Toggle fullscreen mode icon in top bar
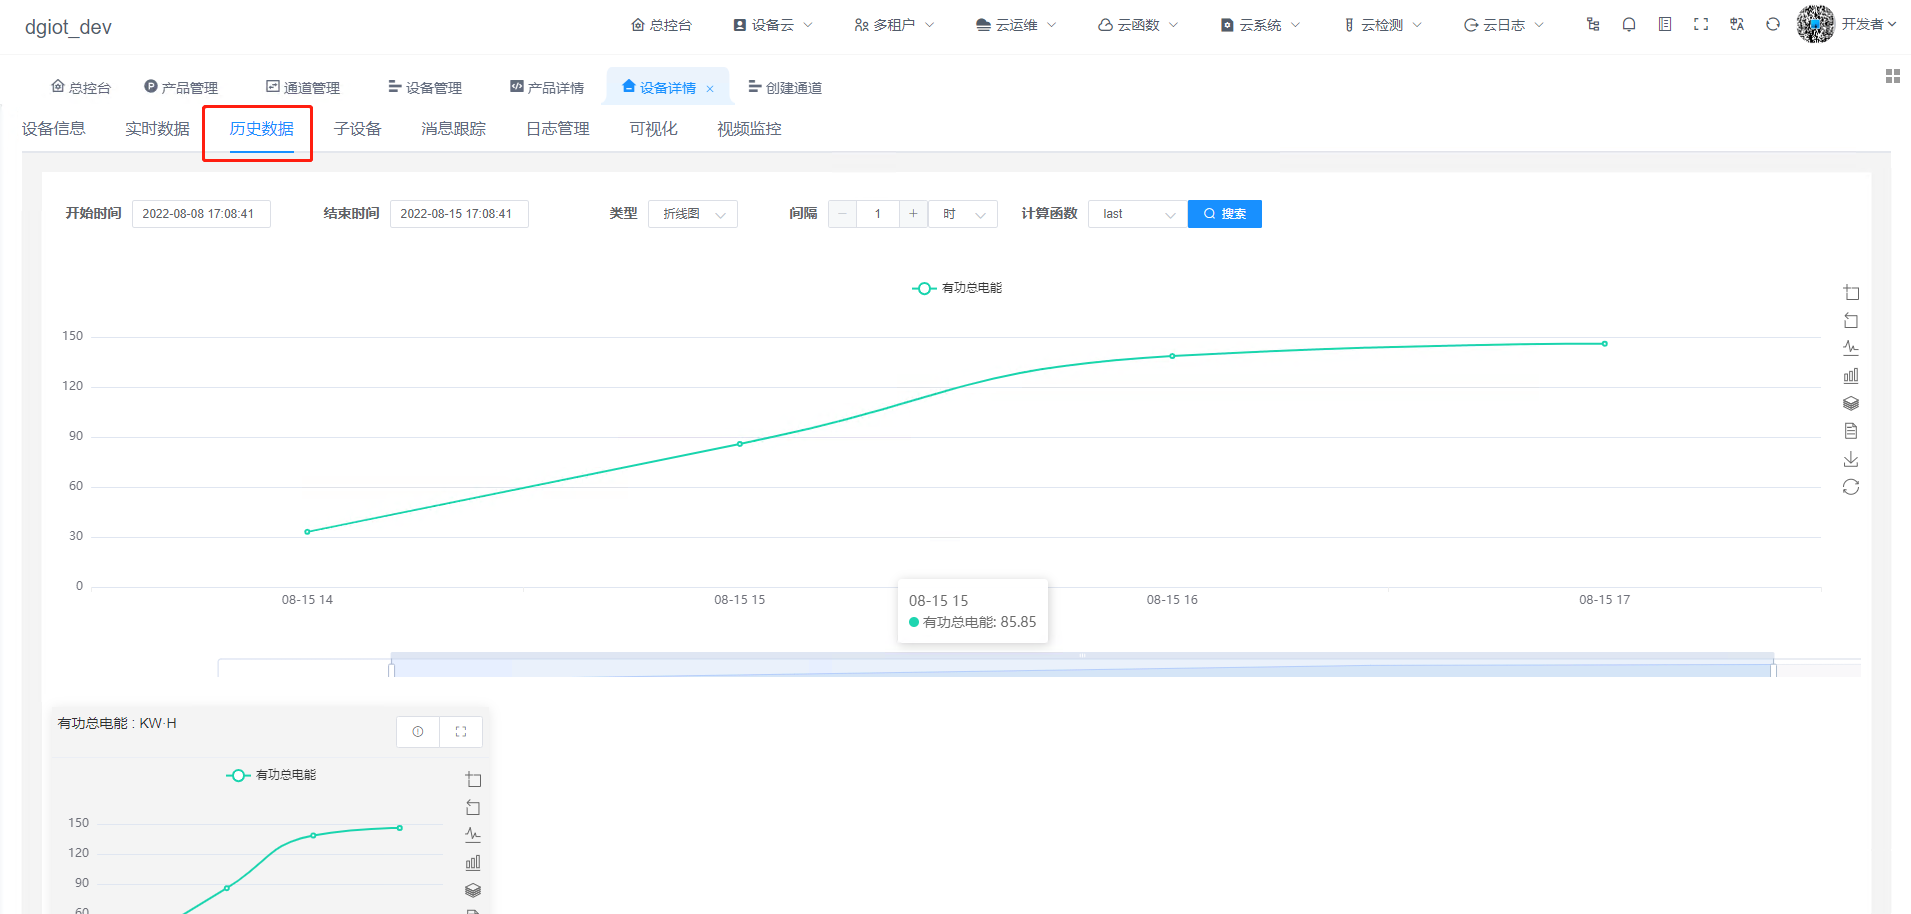Viewport: 1911px width, 914px height. coord(1701,24)
